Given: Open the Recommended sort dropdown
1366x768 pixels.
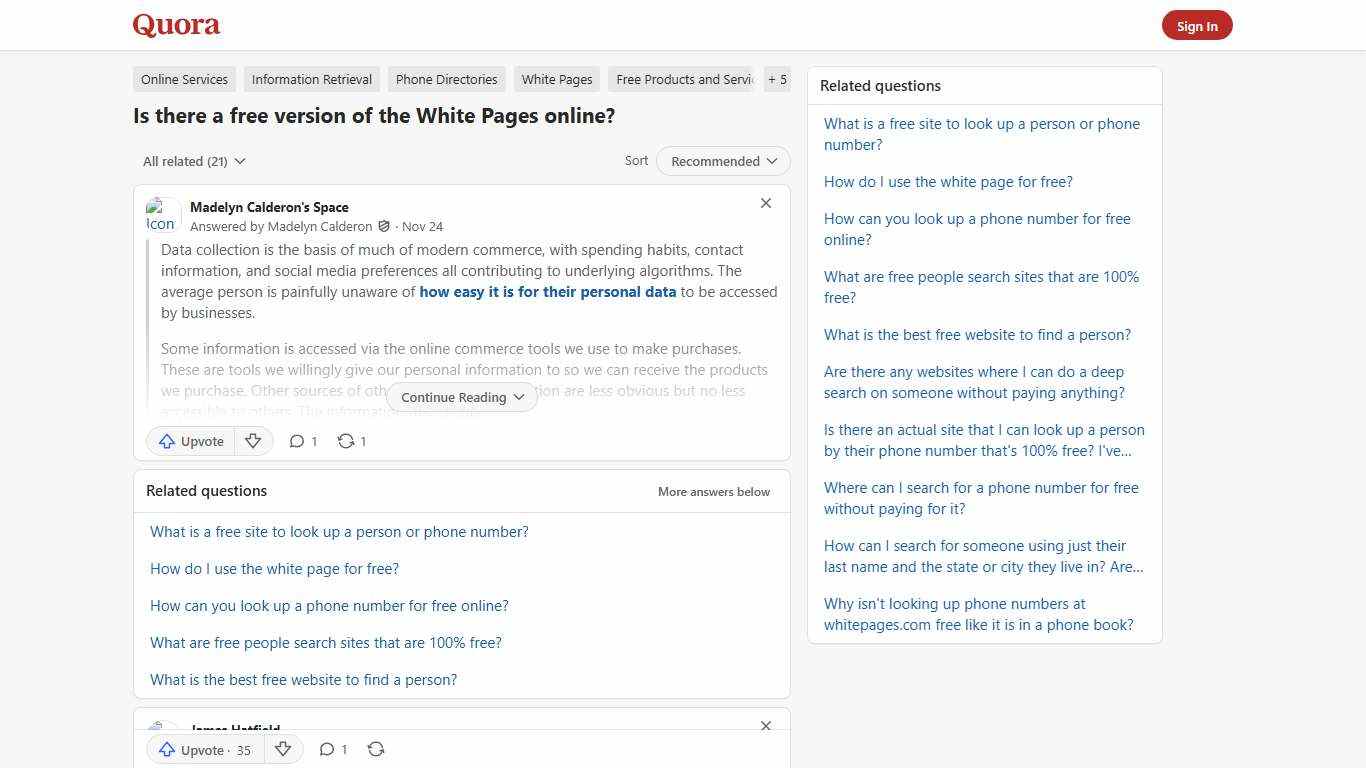Looking at the screenshot, I should 722,161.
